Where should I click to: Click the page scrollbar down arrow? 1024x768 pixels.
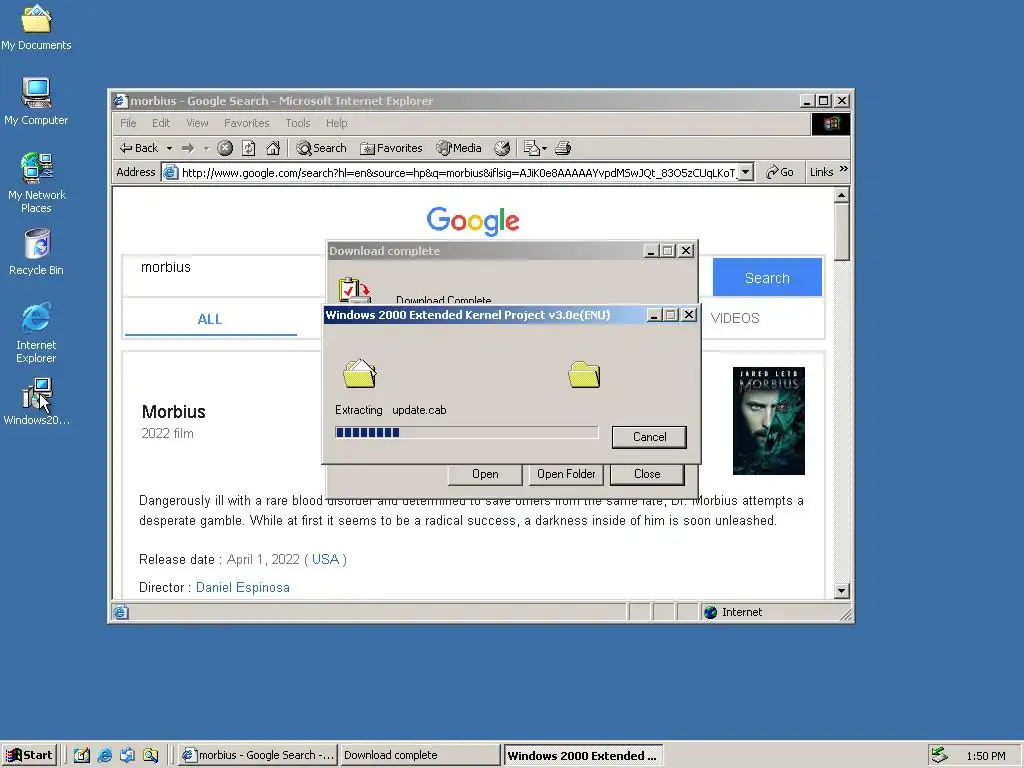pyautogui.click(x=841, y=590)
